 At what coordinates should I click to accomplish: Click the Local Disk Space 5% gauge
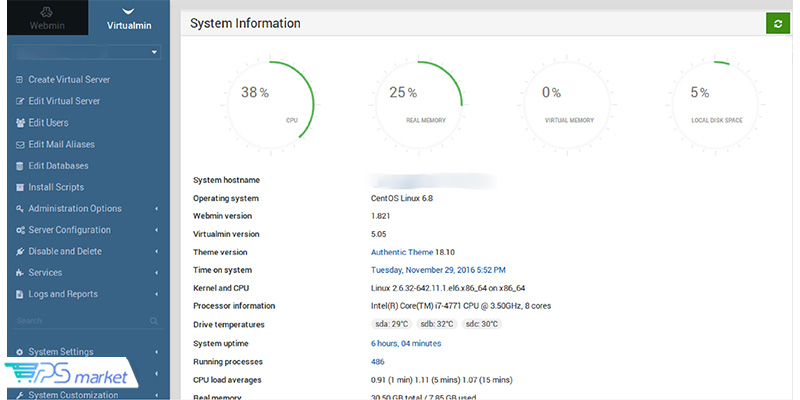(715, 105)
